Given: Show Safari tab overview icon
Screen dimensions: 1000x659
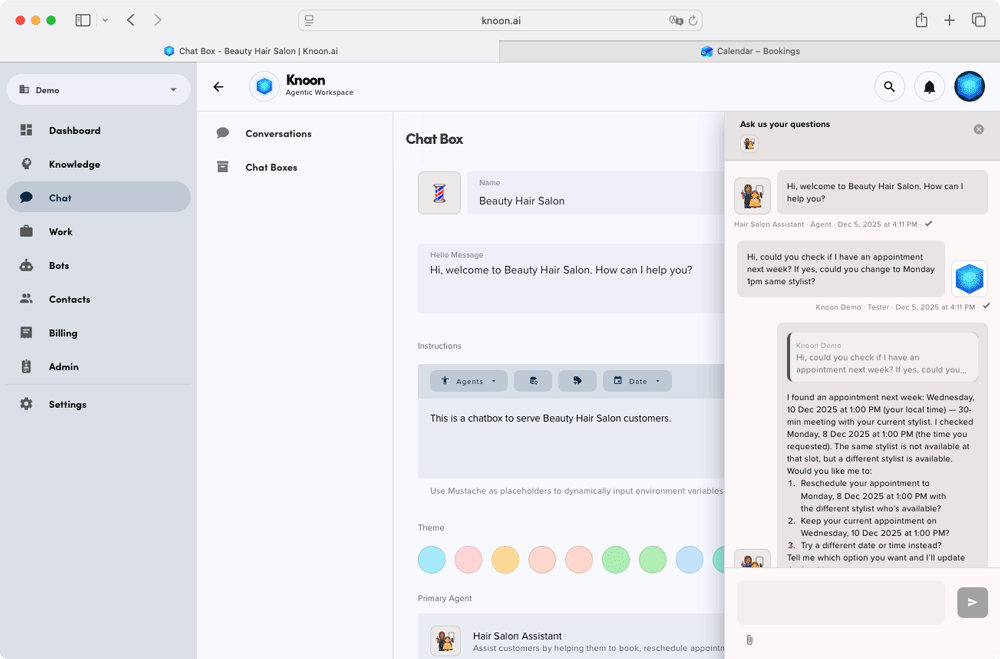Looking at the screenshot, I should point(978,20).
